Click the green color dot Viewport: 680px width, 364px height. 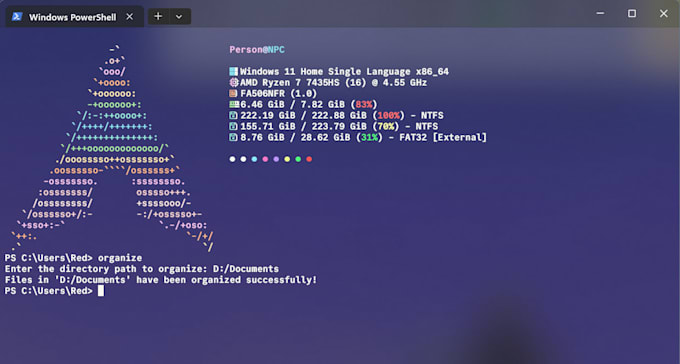tap(298, 159)
